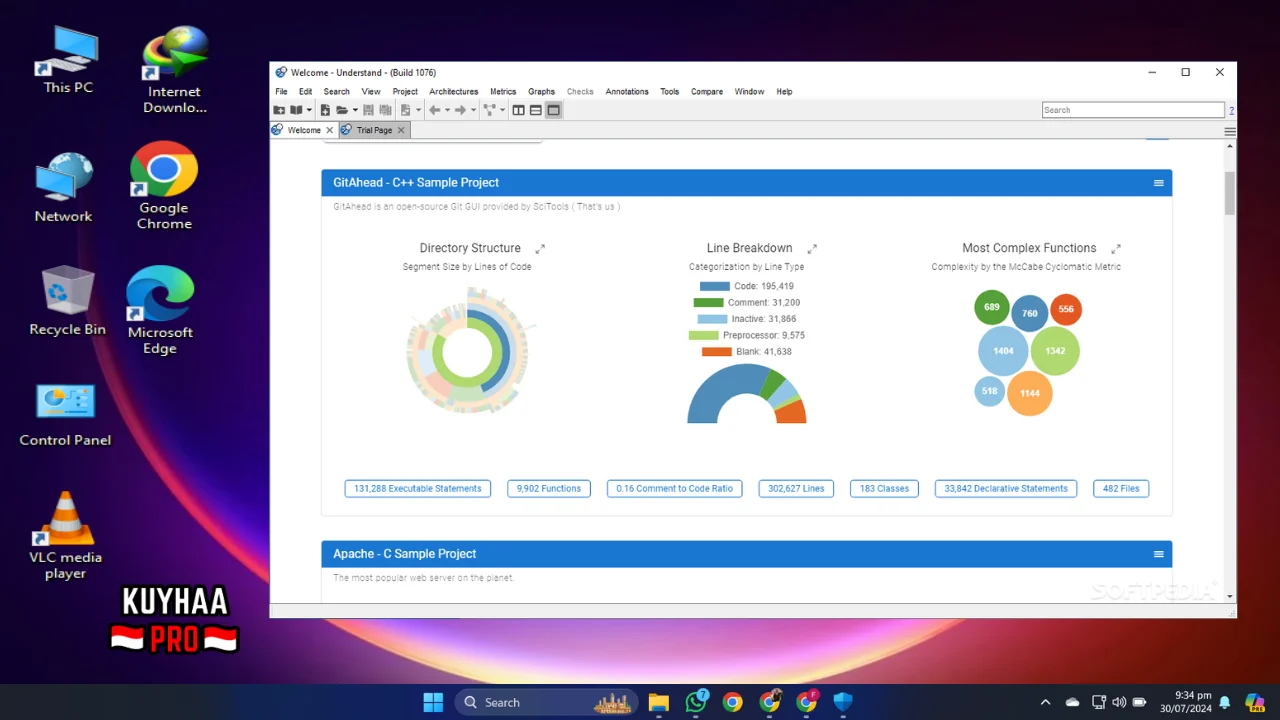Click the open-book projects toolbar icon
1280x720 pixels.
(x=296, y=110)
